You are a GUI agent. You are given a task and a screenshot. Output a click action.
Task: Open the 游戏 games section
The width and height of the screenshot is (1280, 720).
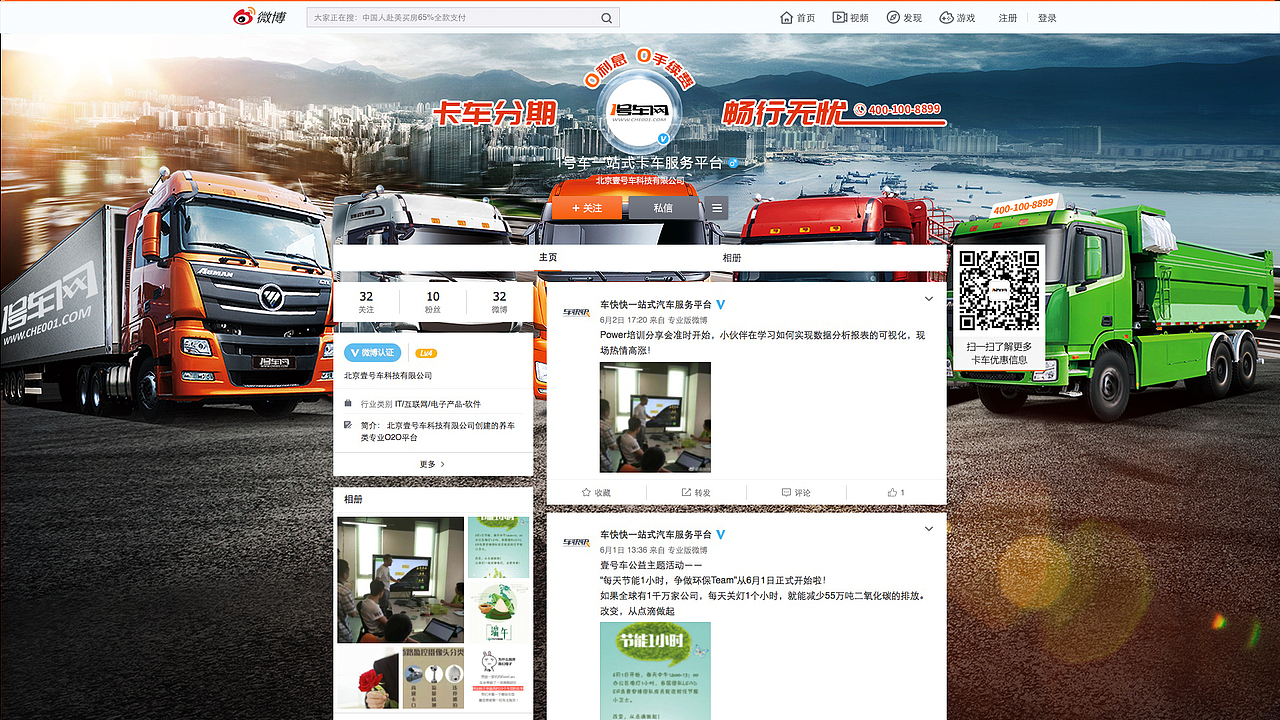pos(957,18)
